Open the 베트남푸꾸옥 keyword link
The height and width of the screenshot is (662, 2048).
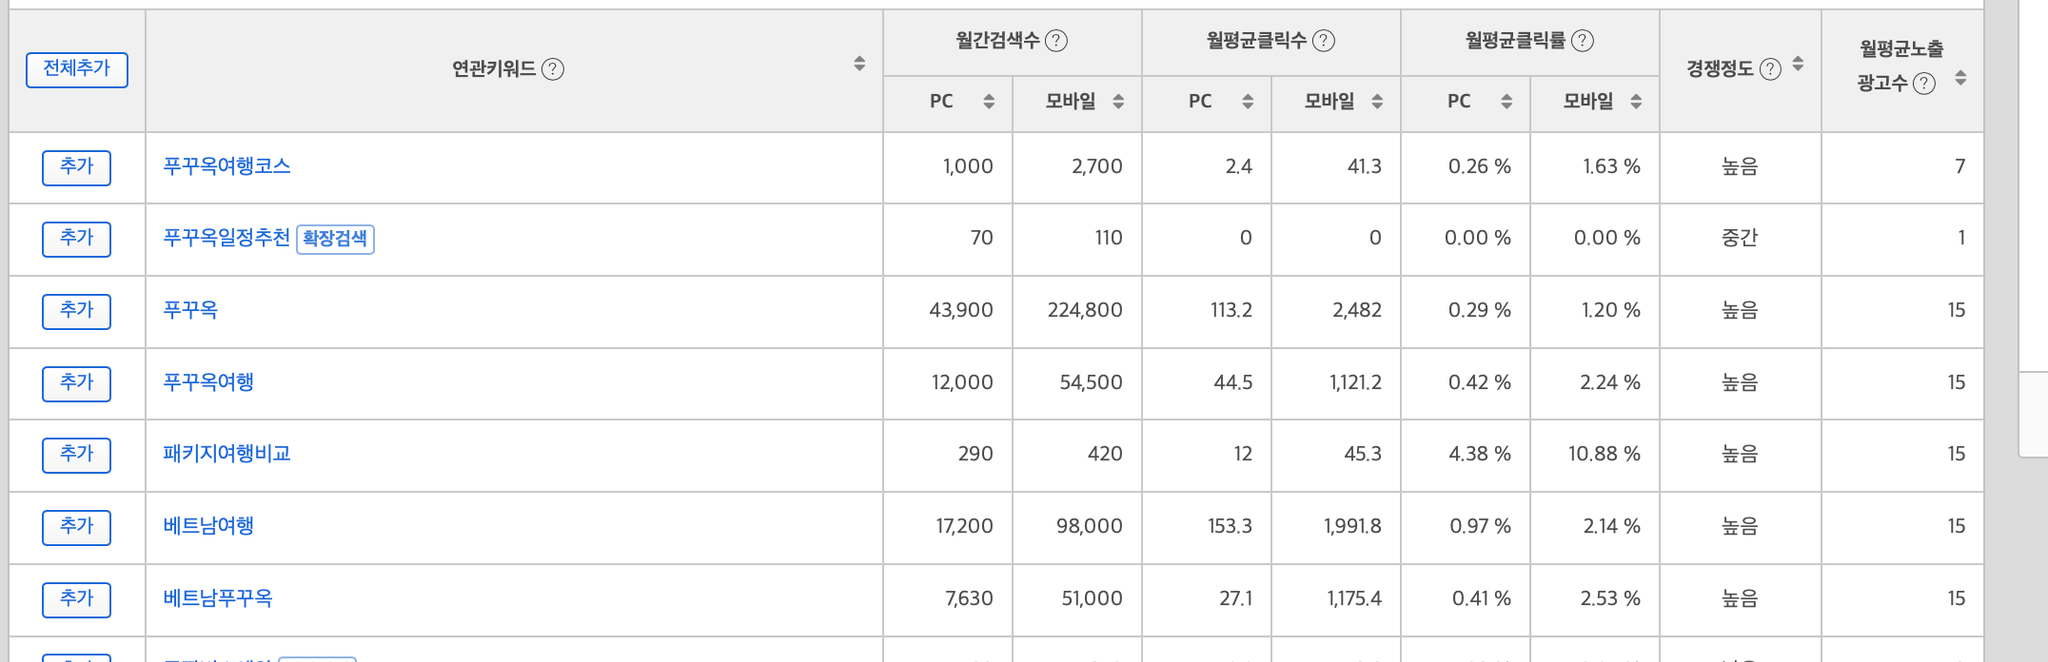[x=217, y=598]
